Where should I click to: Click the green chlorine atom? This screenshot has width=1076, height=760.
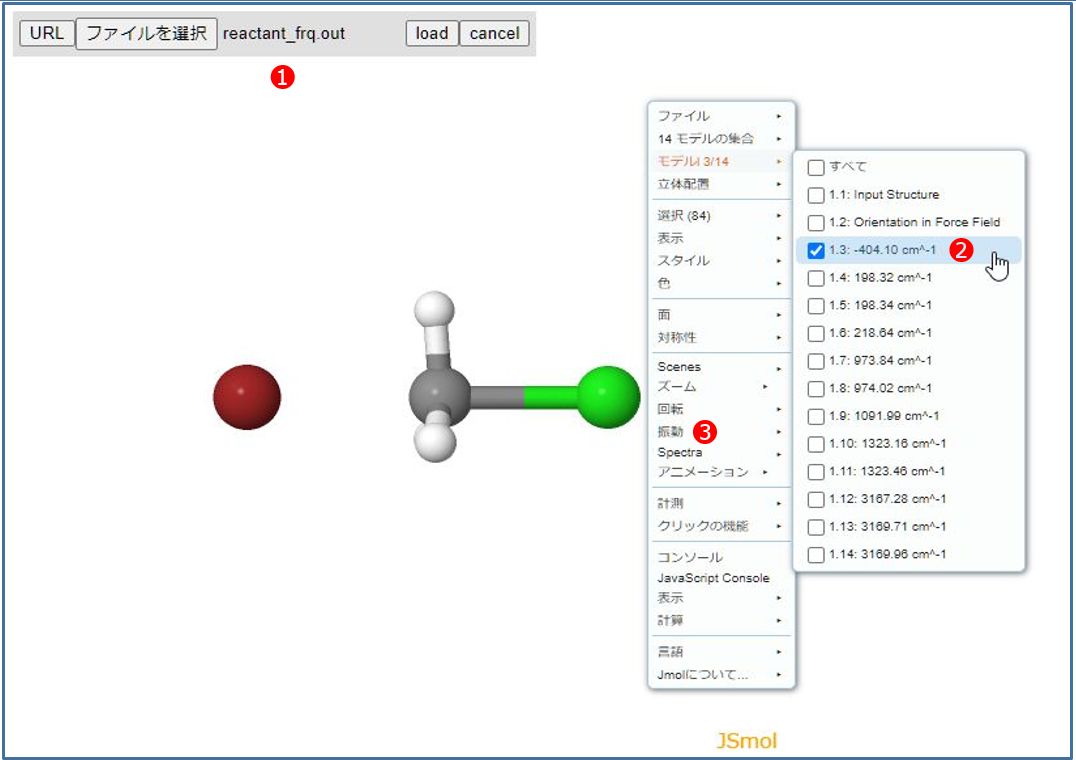[609, 397]
